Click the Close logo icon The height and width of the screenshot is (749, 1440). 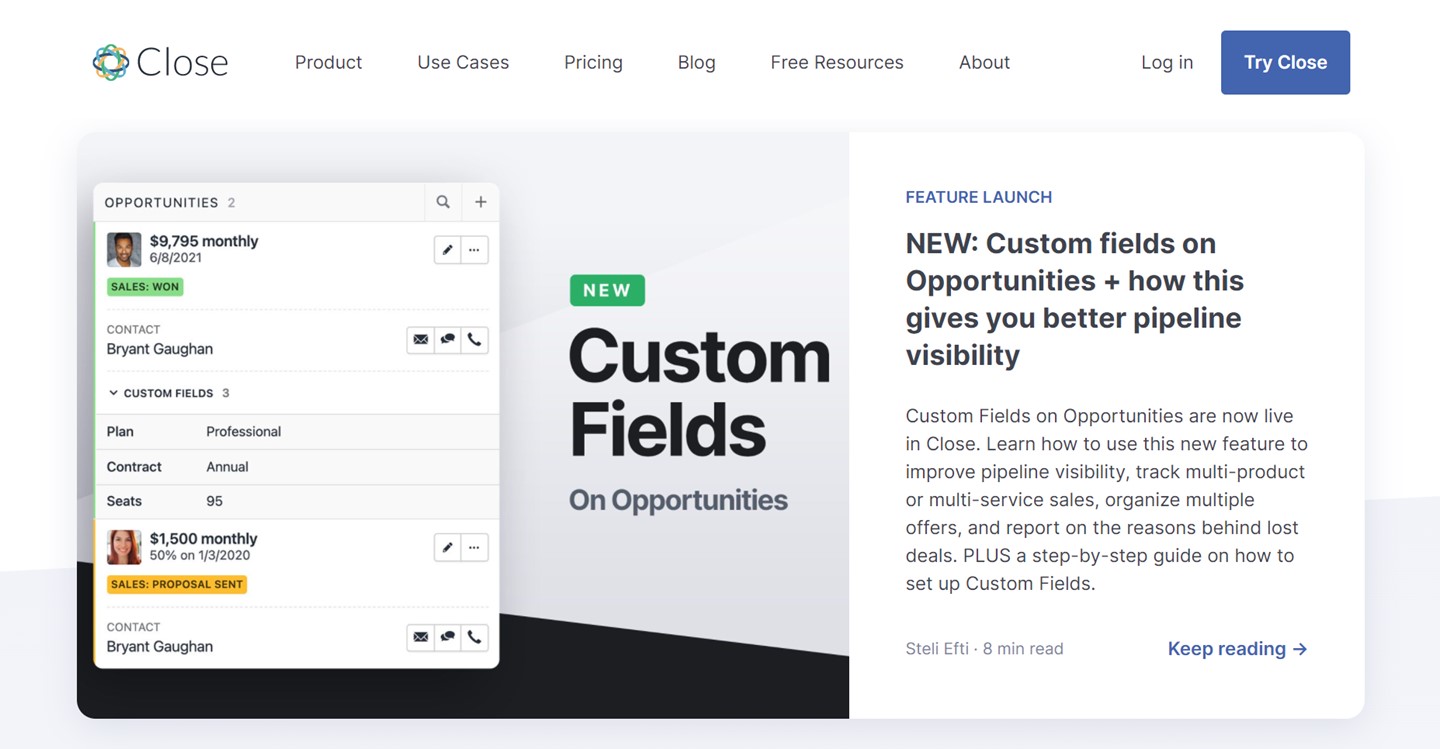111,62
